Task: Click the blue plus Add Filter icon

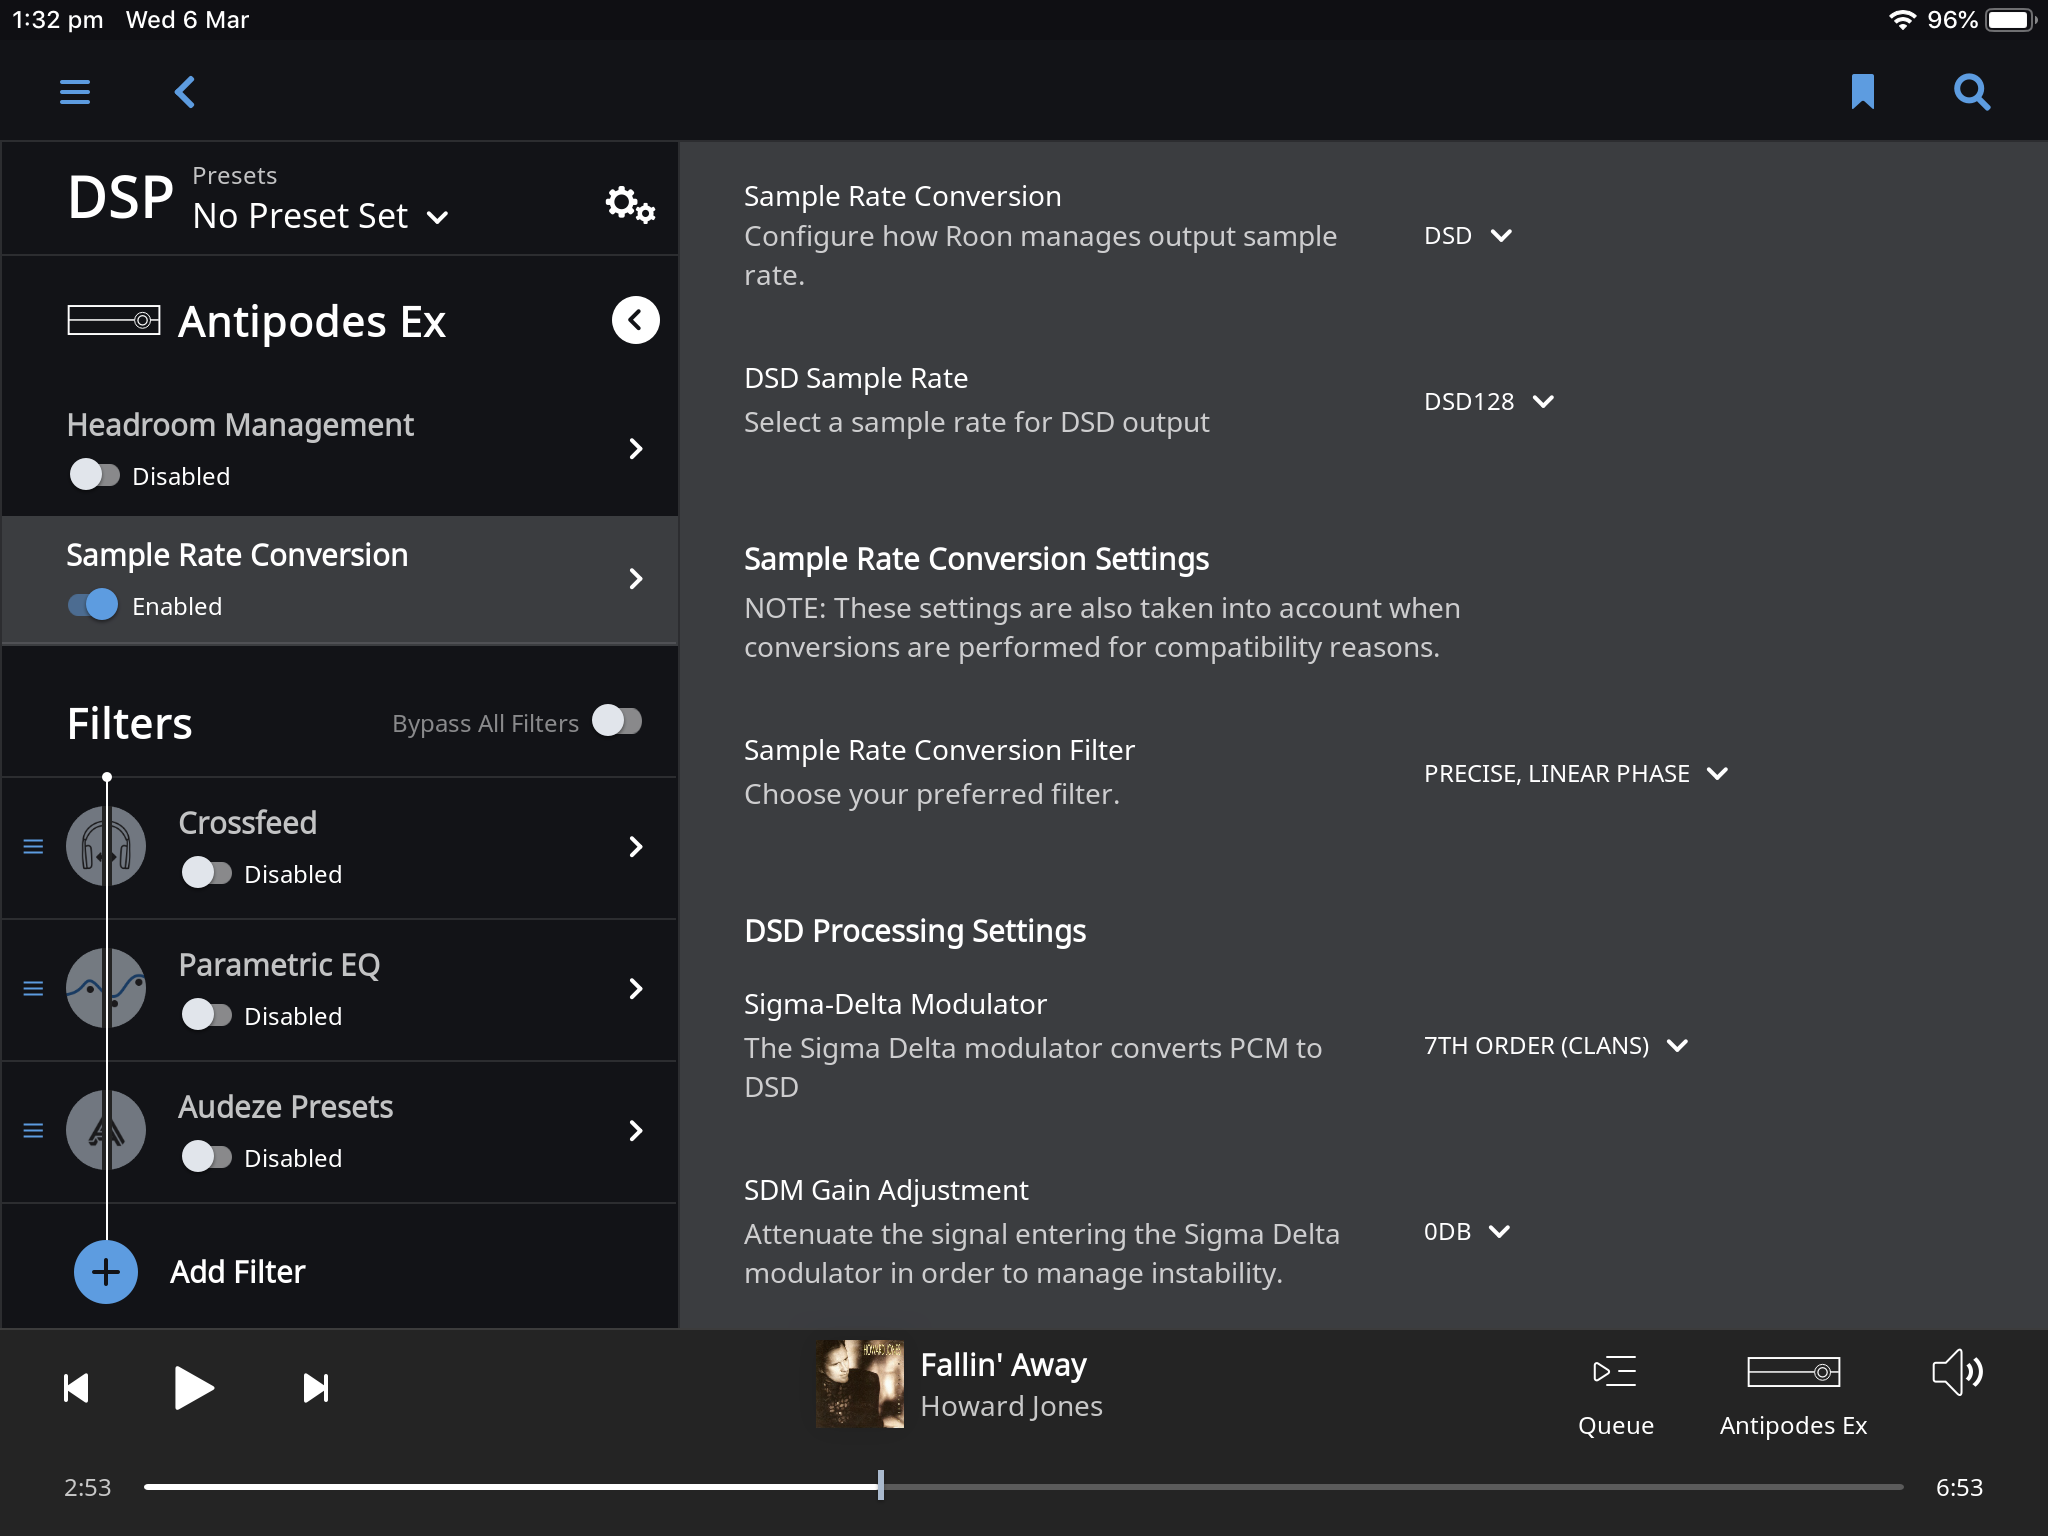Action: (x=106, y=1272)
